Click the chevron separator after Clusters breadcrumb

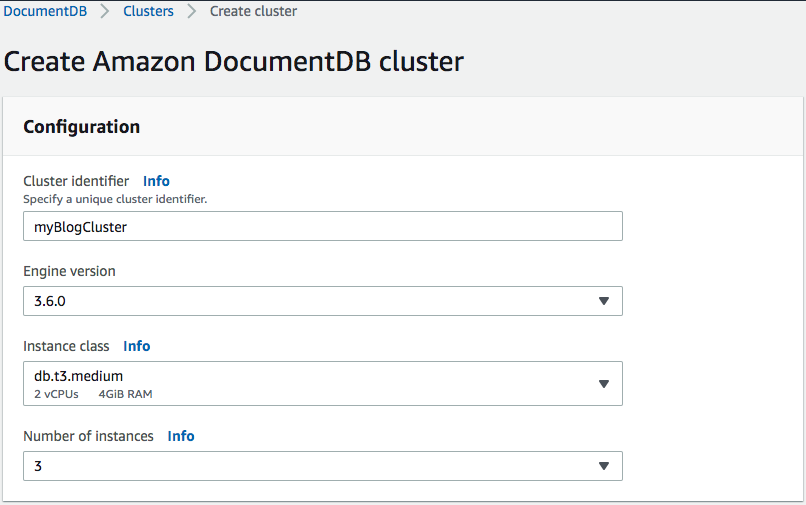[192, 11]
